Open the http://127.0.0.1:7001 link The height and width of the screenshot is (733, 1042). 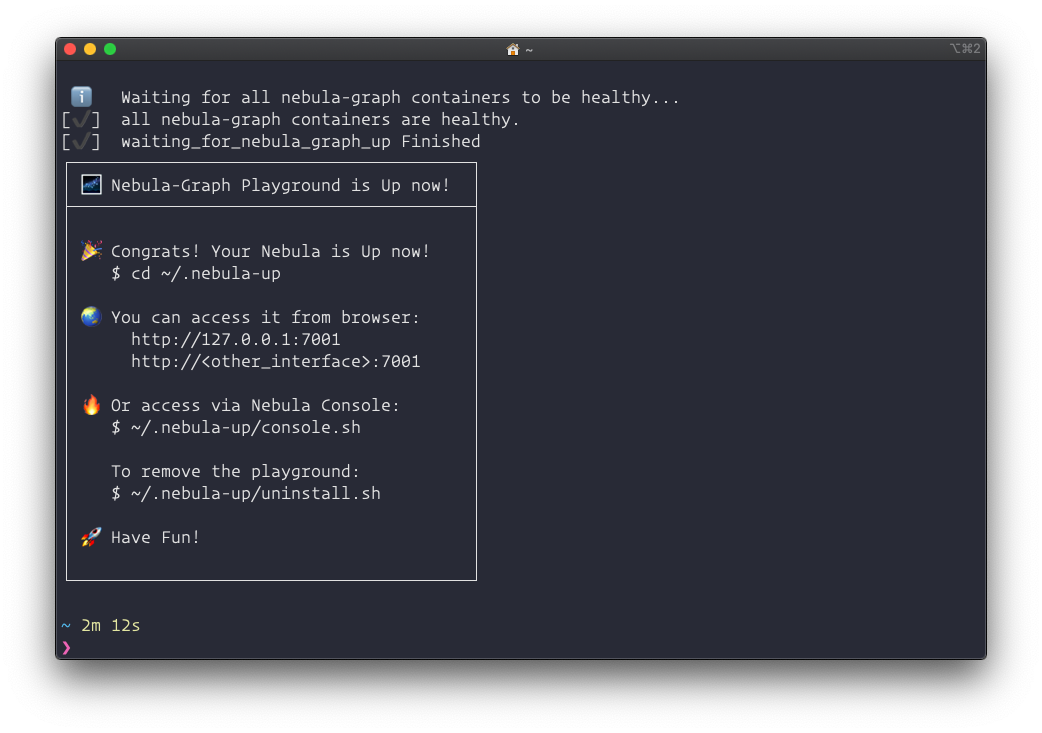[235, 340]
